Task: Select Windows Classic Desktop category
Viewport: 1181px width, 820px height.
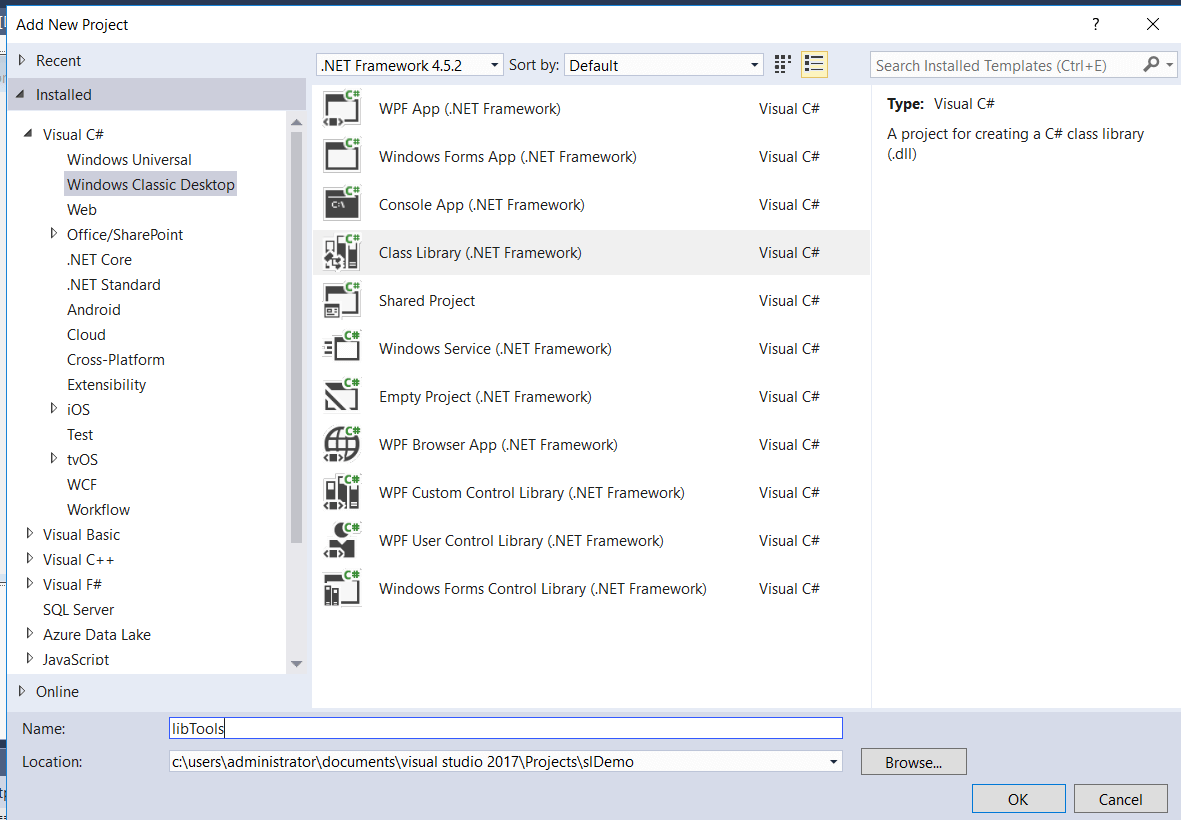Action: pyautogui.click(x=151, y=184)
